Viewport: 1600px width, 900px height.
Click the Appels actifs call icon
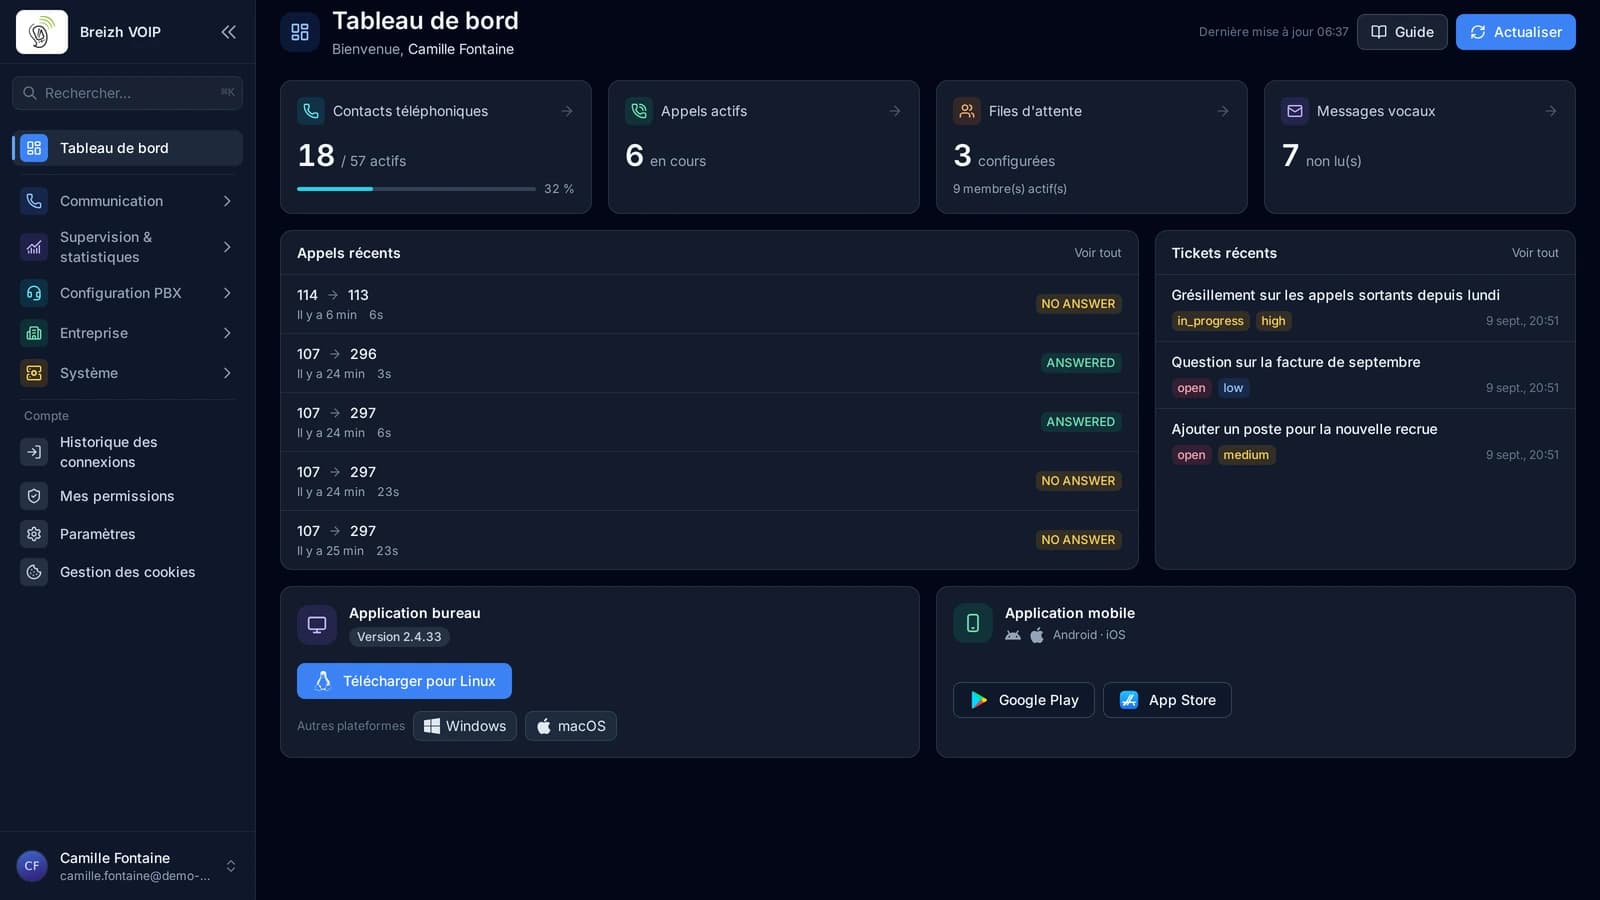(639, 111)
